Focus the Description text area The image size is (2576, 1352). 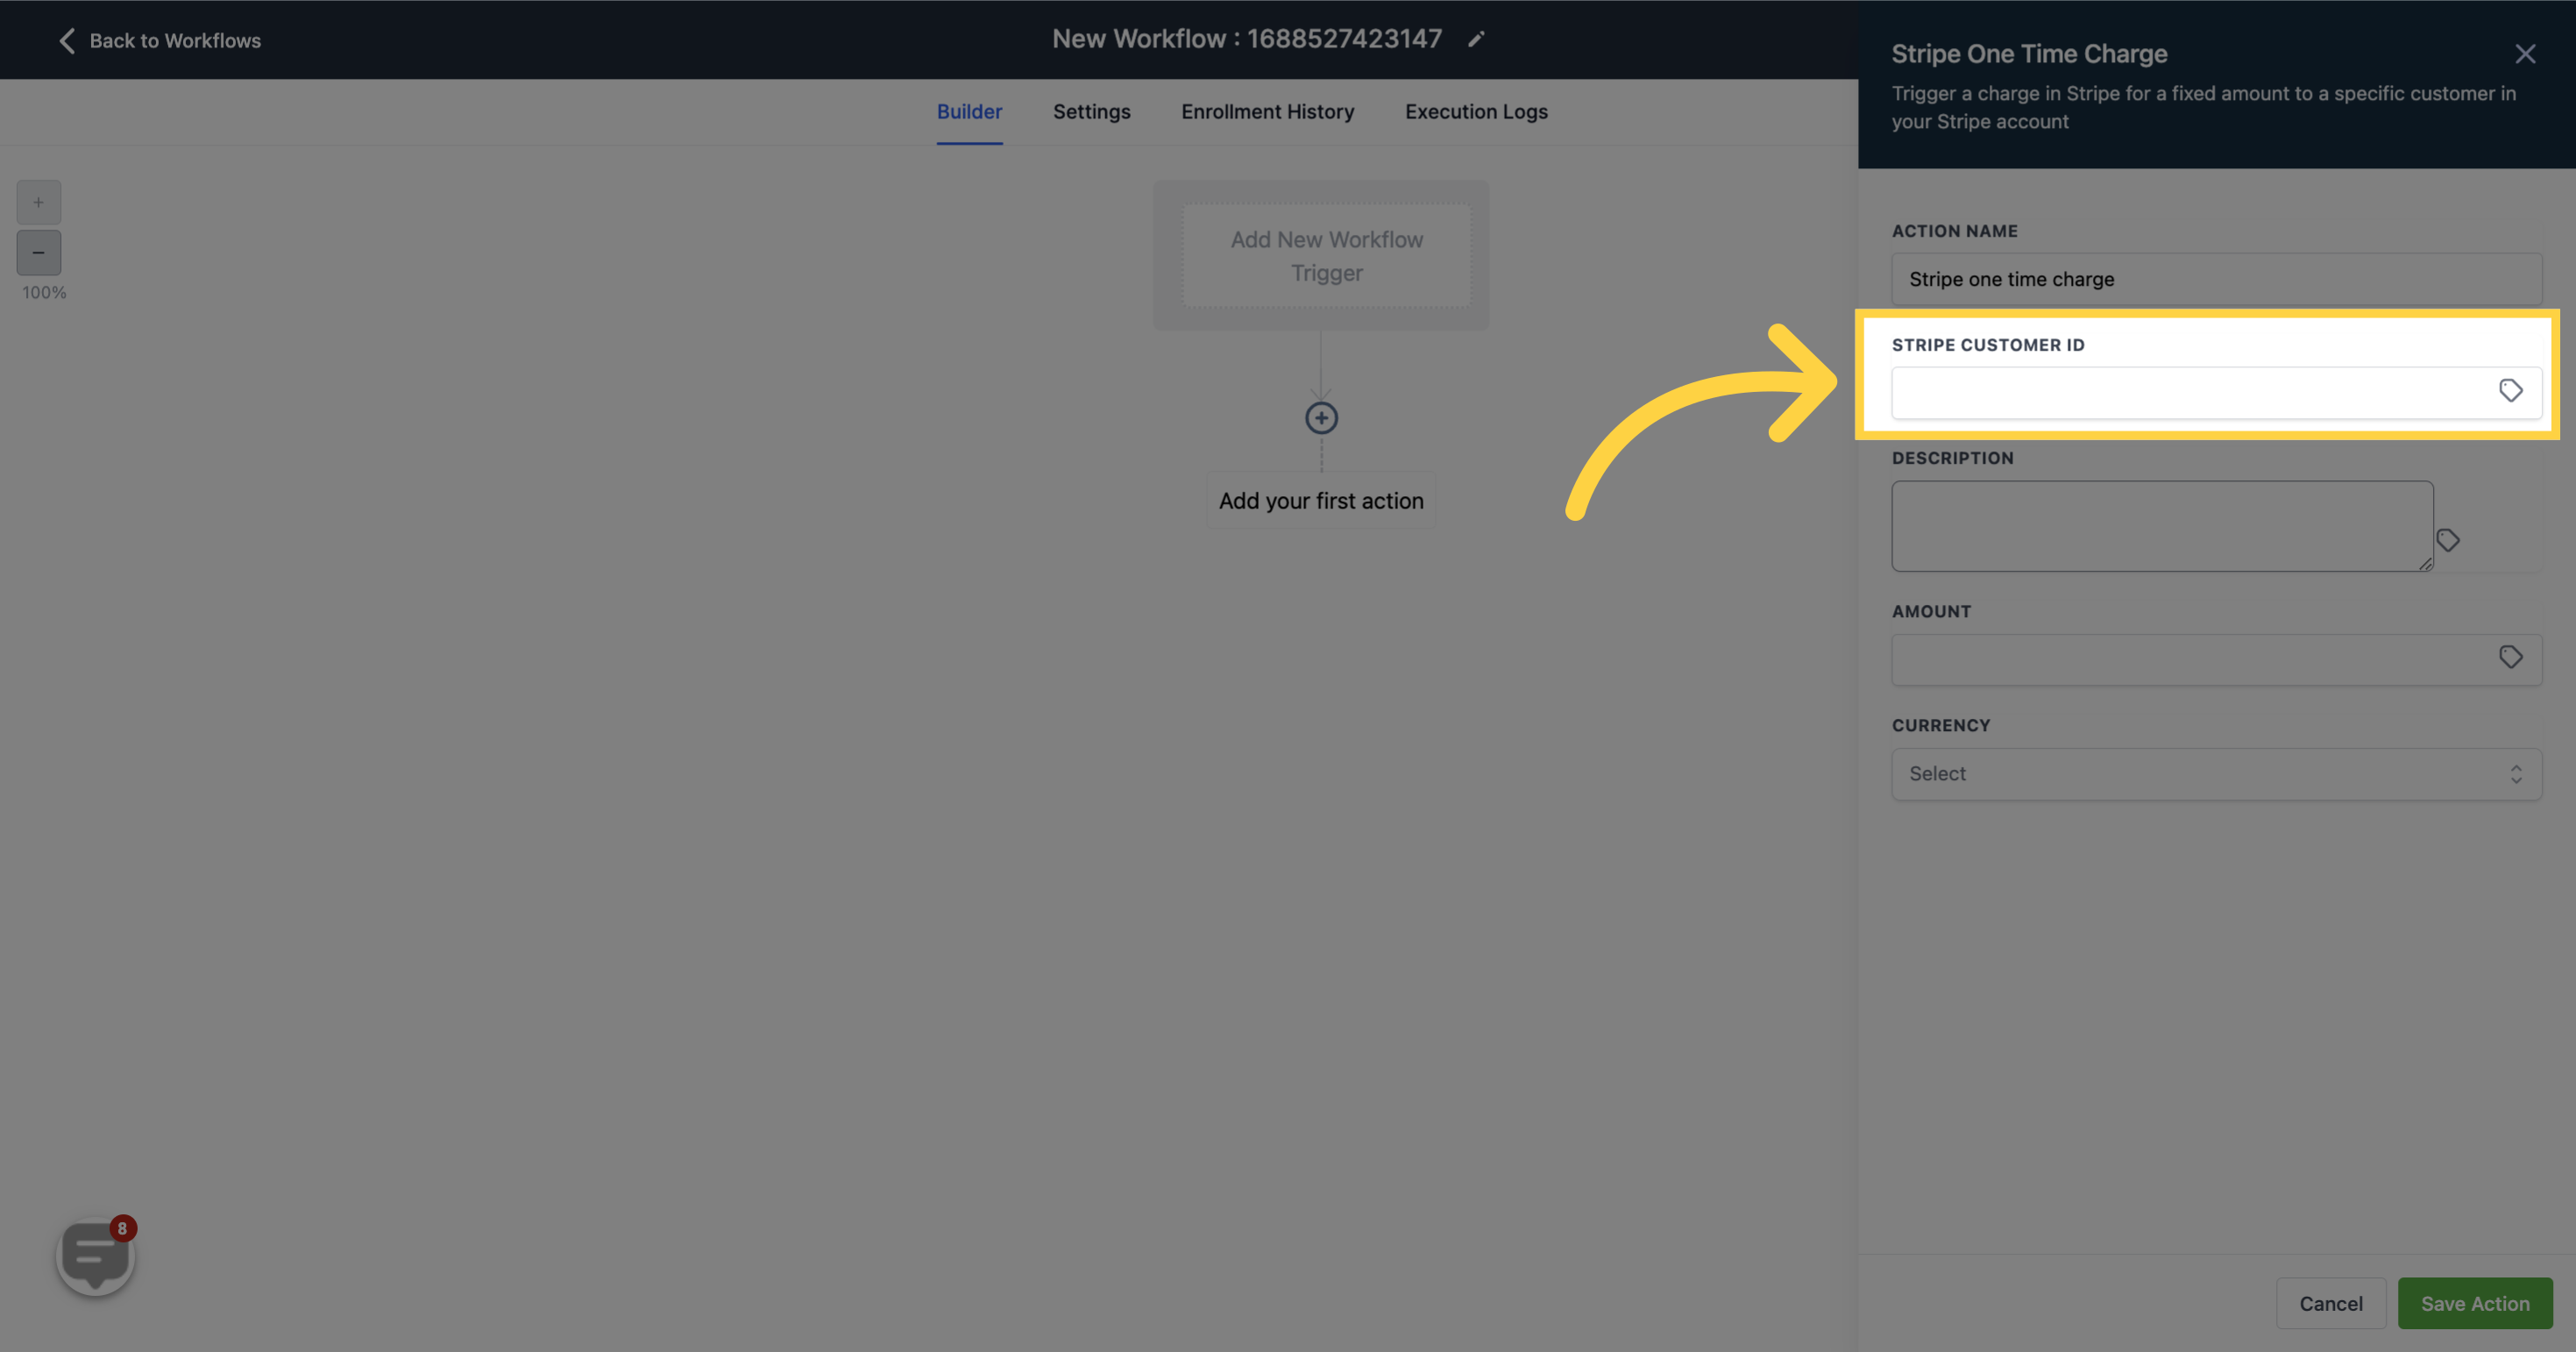(2162, 526)
